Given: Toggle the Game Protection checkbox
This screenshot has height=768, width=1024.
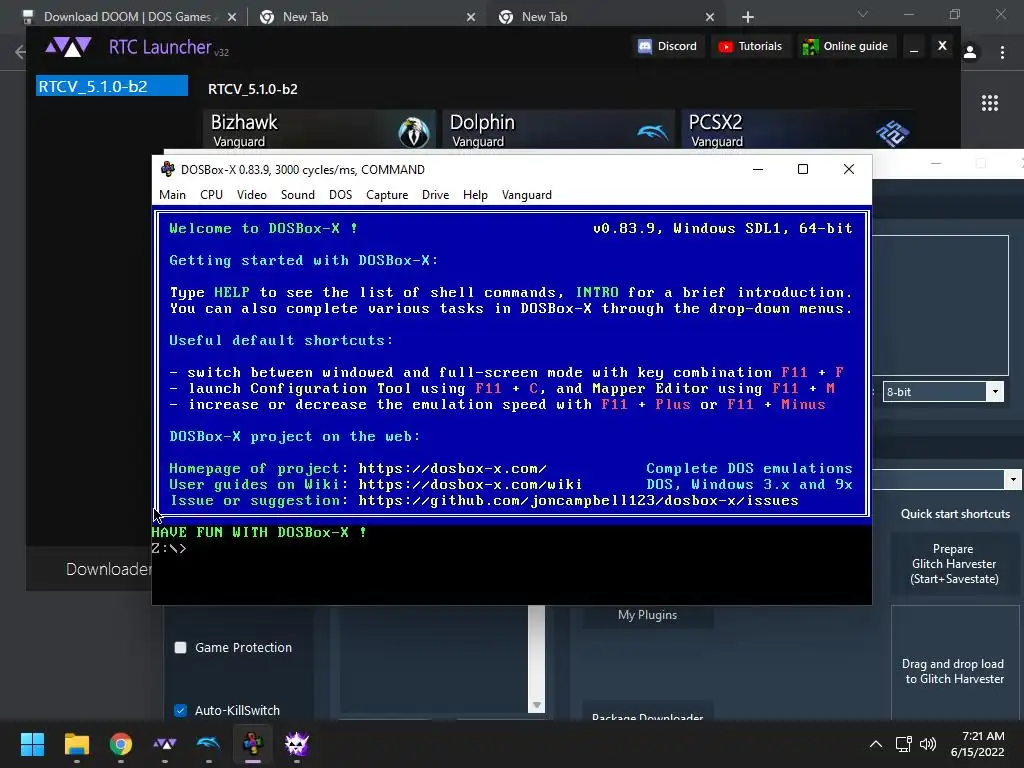Looking at the screenshot, I should tap(180, 647).
